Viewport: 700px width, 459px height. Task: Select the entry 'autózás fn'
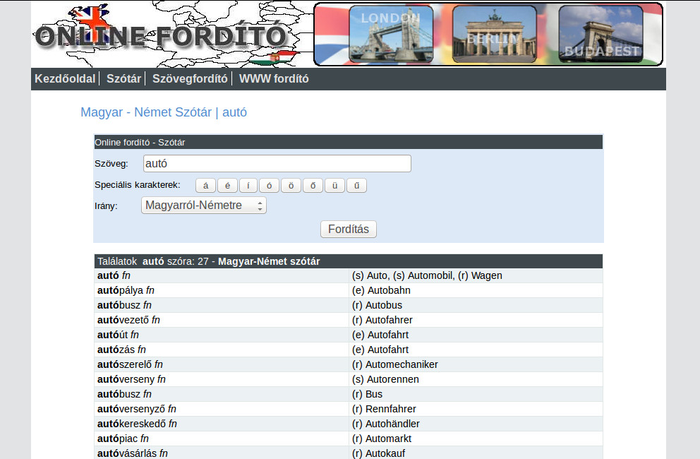click(121, 349)
